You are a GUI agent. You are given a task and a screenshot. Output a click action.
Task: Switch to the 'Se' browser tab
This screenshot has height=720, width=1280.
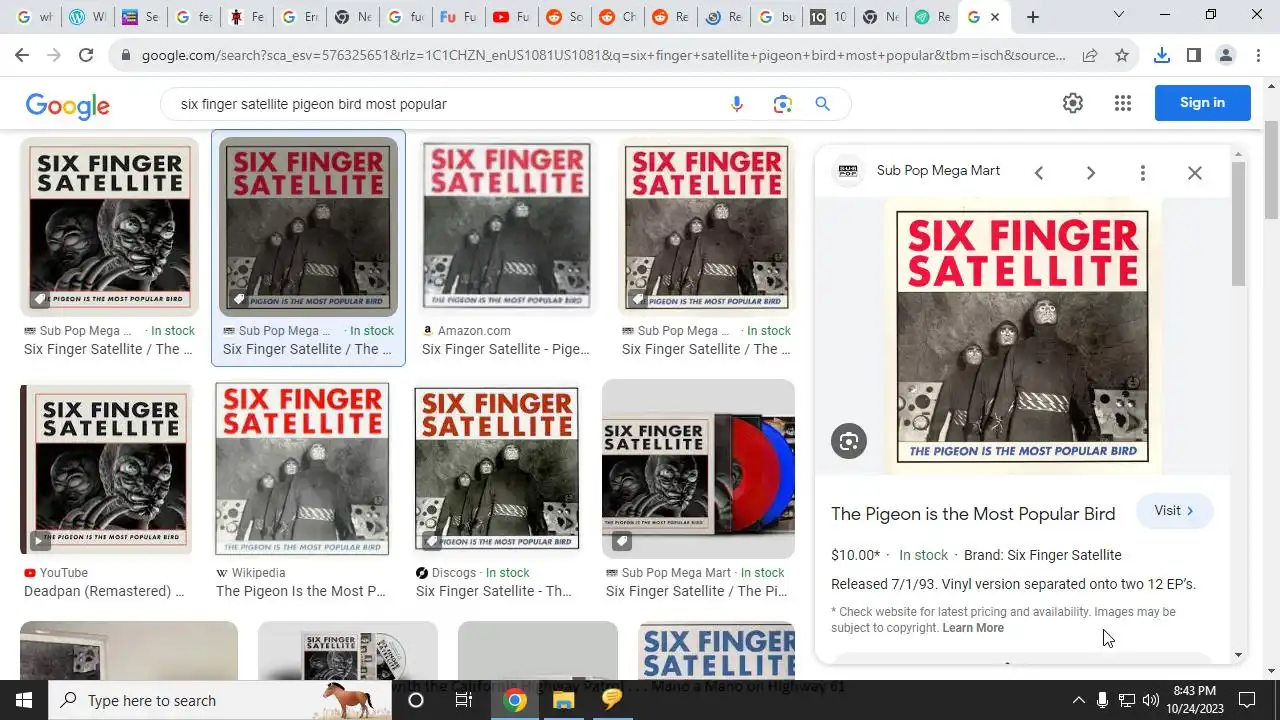pos(141,17)
